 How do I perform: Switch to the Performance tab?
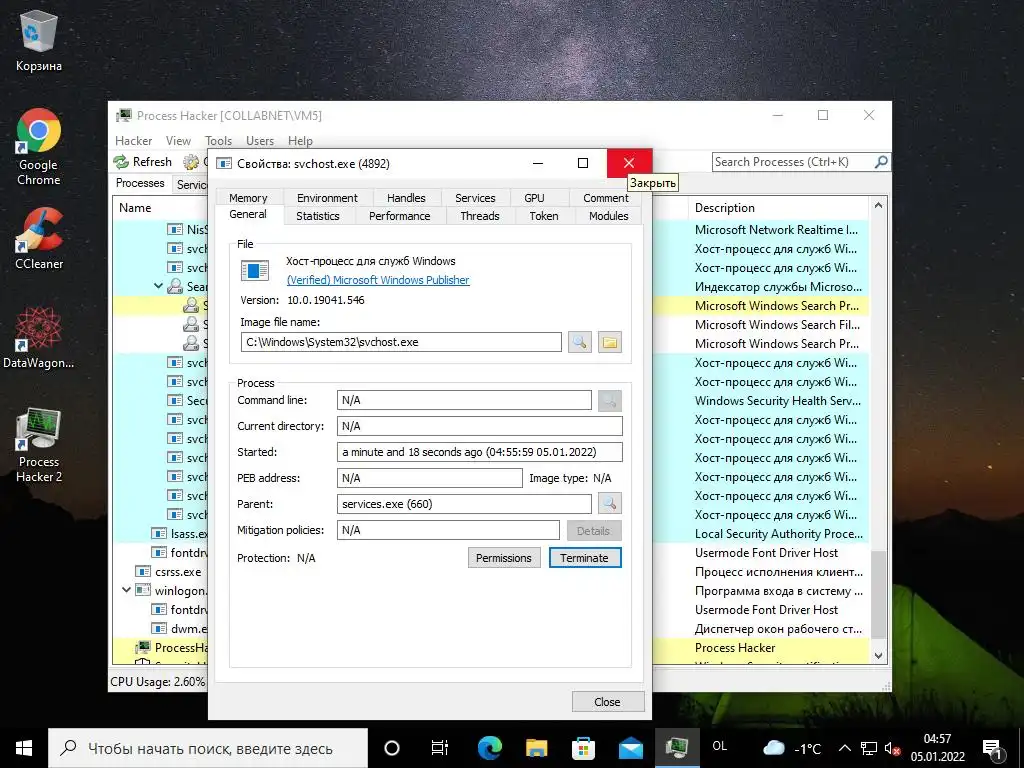tap(400, 216)
